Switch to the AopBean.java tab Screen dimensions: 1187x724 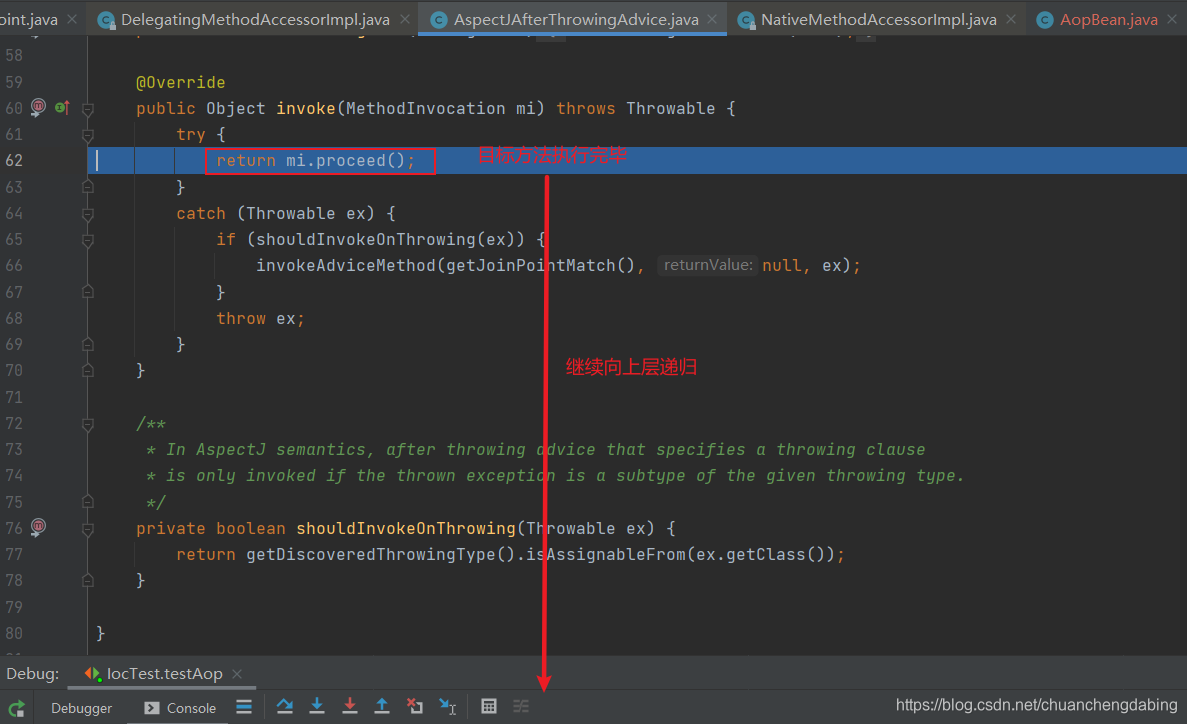[x=1108, y=20]
